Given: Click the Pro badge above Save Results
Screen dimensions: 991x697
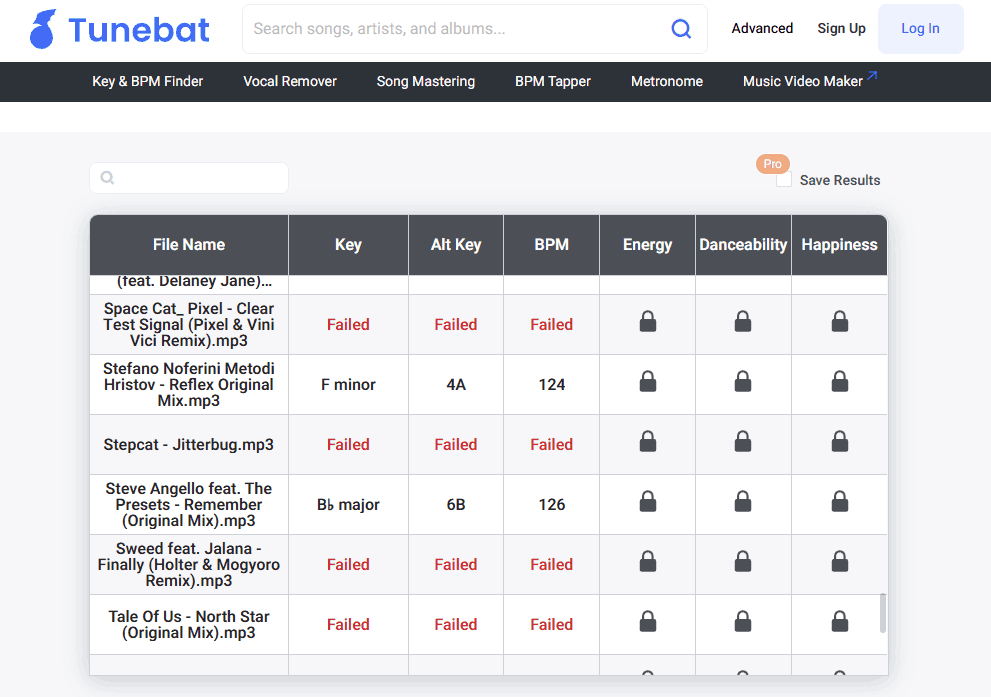Looking at the screenshot, I should [x=772, y=164].
